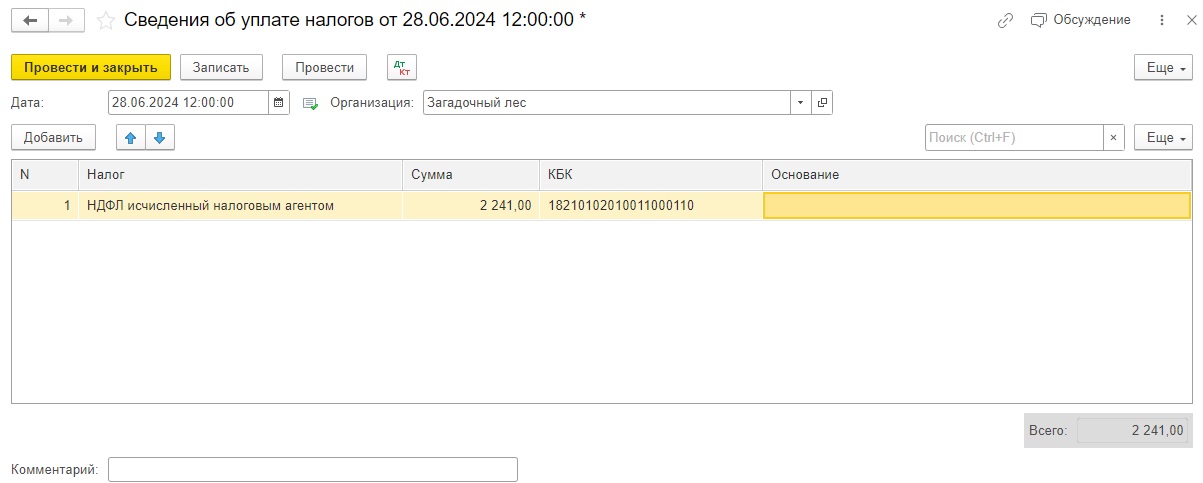
Task: Click the Всего total field 2 241,00
Action: tap(1132, 431)
